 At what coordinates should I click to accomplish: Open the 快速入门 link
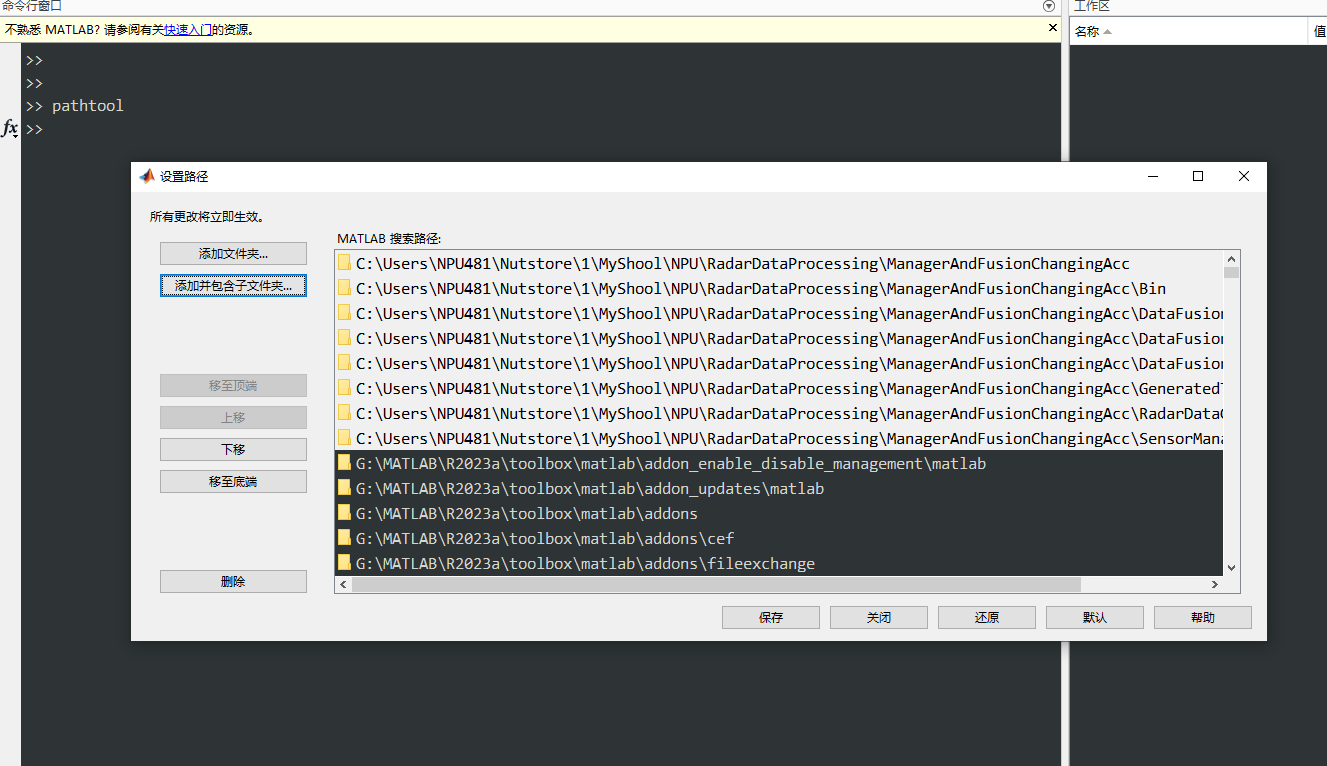[x=187, y=30]
